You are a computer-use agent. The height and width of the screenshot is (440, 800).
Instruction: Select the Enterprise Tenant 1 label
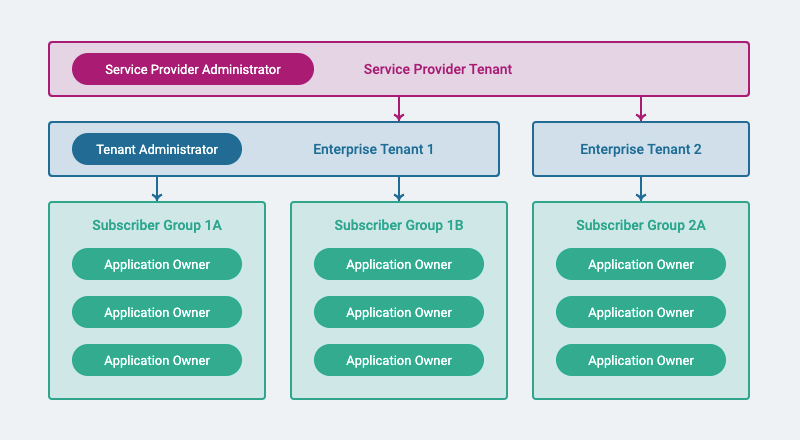point(374,149)
